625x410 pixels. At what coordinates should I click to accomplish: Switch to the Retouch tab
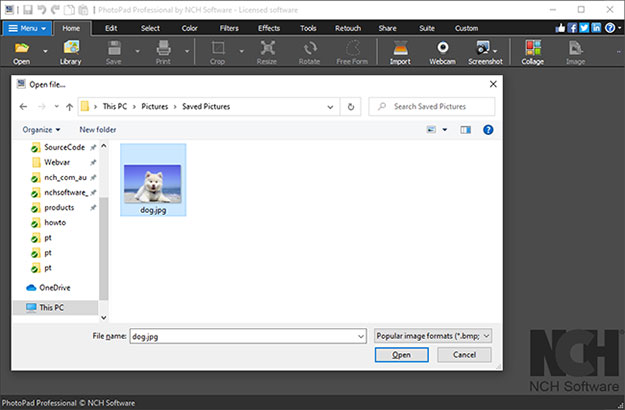348,28
